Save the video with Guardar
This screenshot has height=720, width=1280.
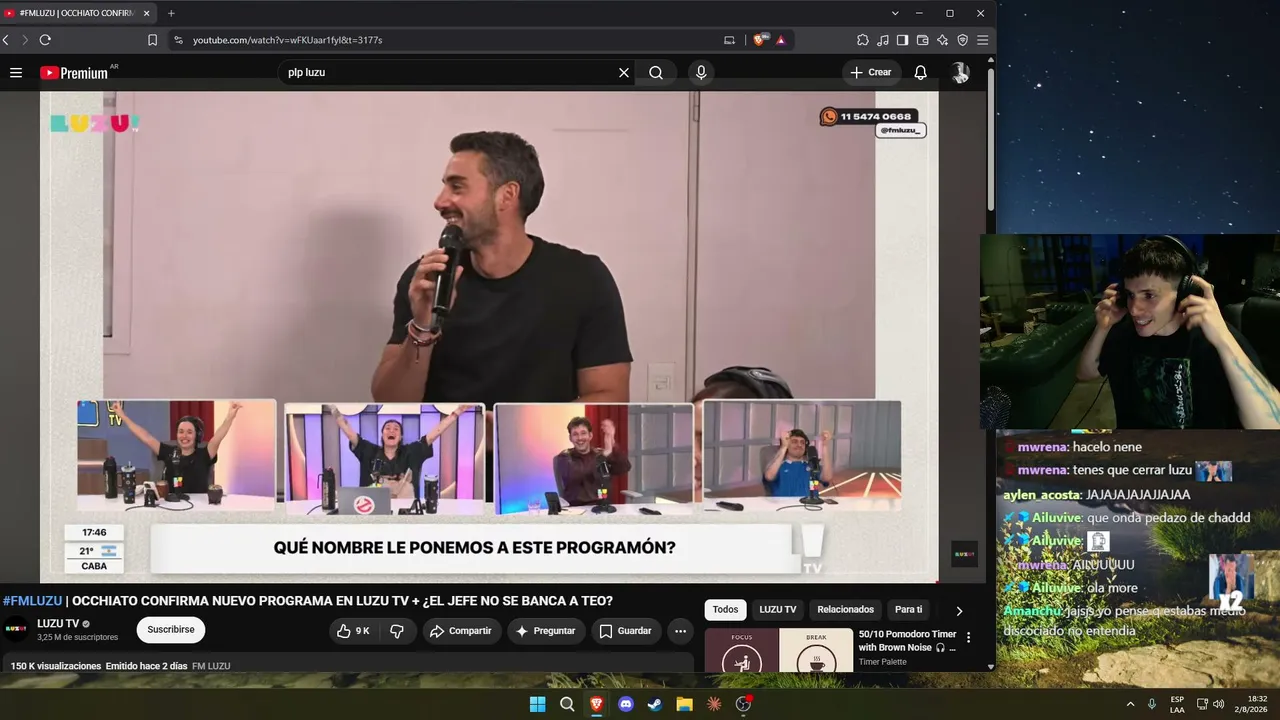(x=625, y=631)
